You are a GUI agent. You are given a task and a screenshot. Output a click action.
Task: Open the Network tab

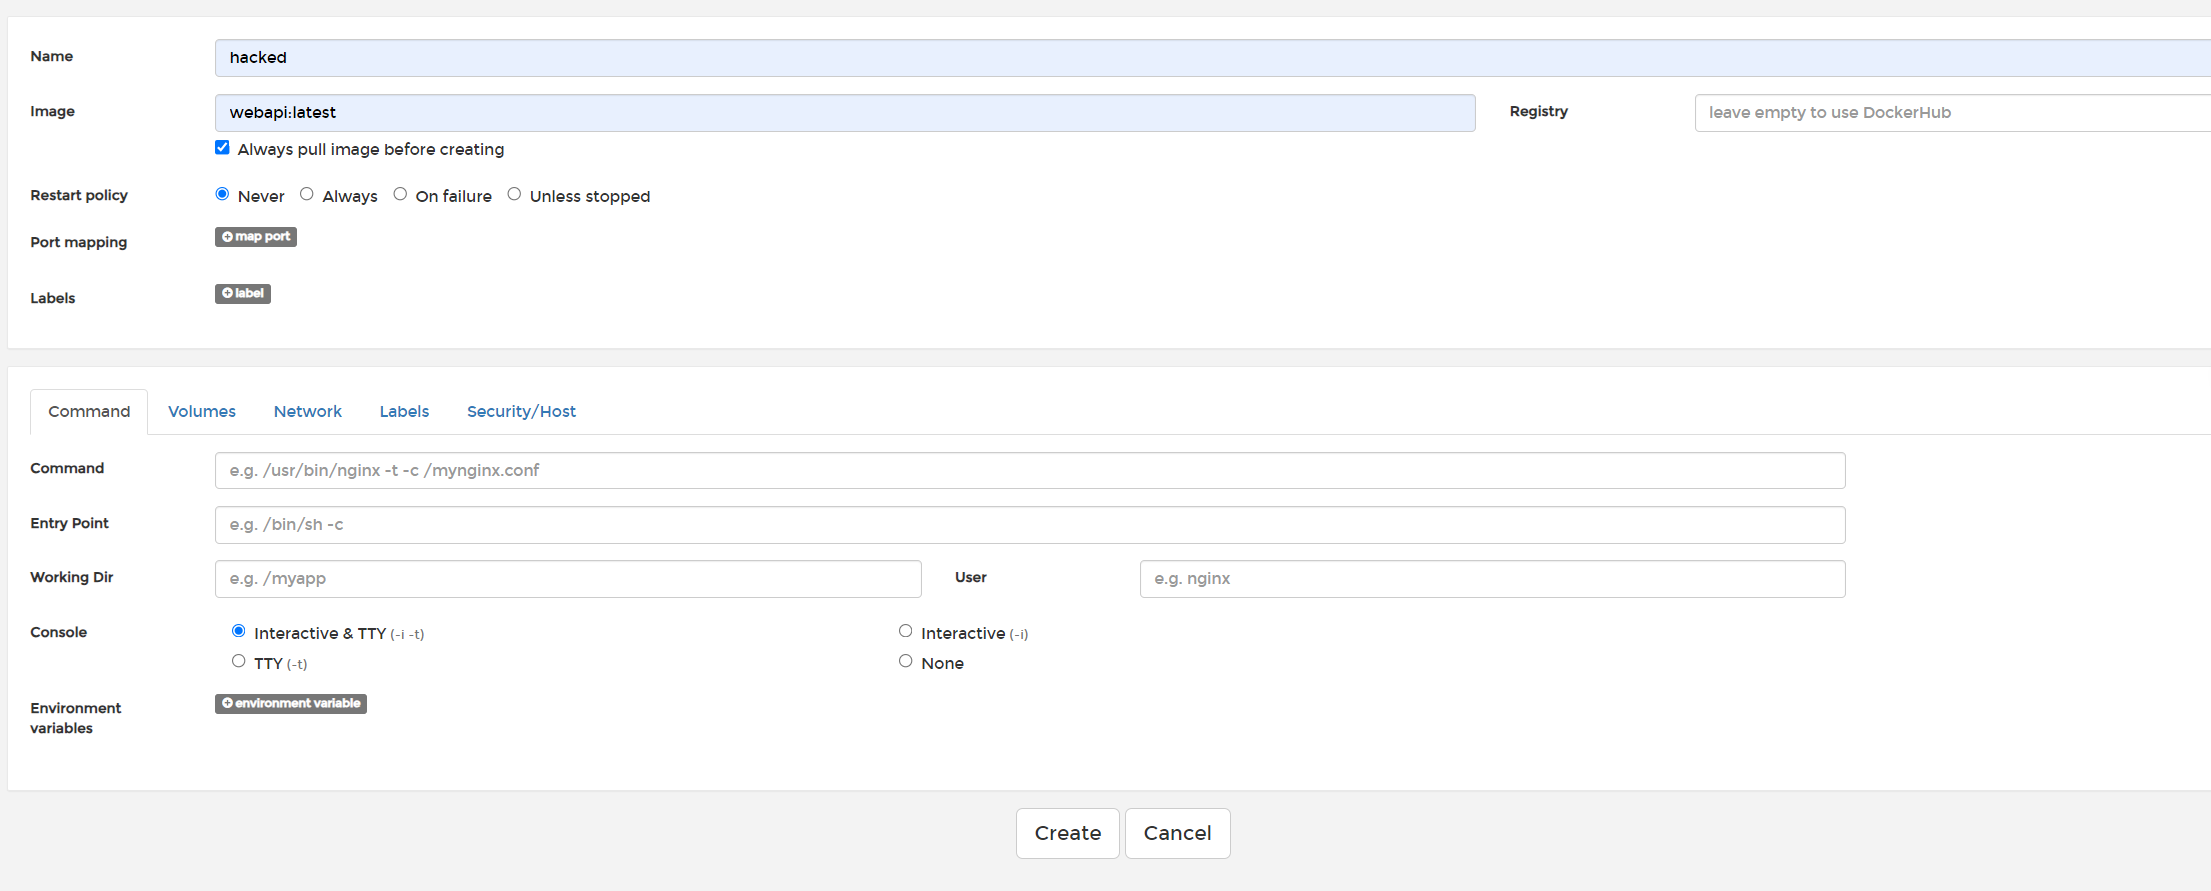click(308, 412)
